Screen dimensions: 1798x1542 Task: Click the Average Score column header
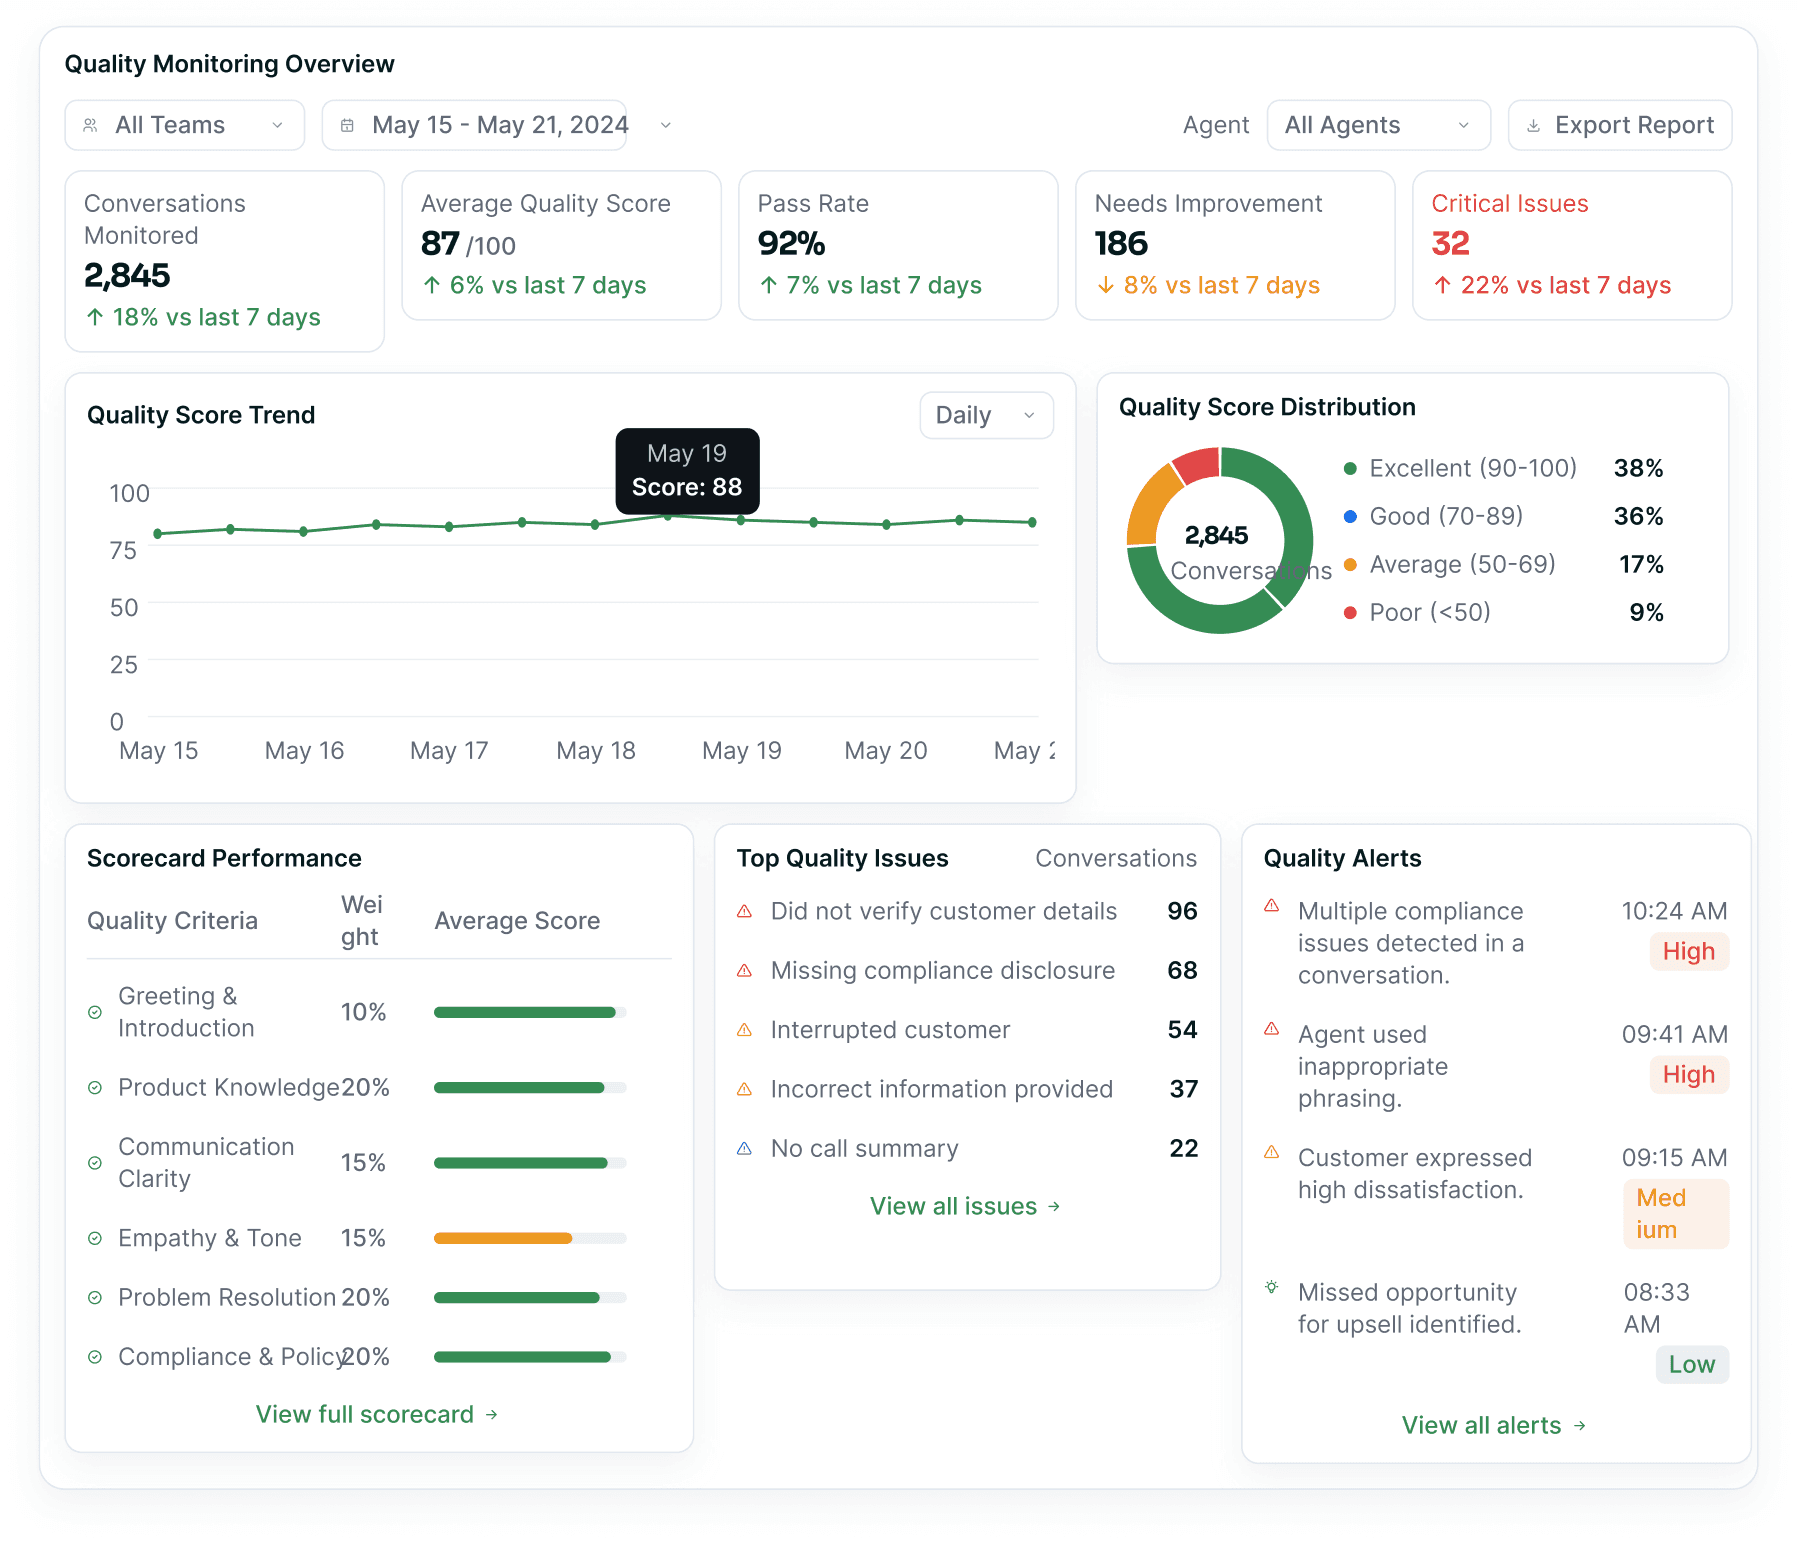click(517, 921)
